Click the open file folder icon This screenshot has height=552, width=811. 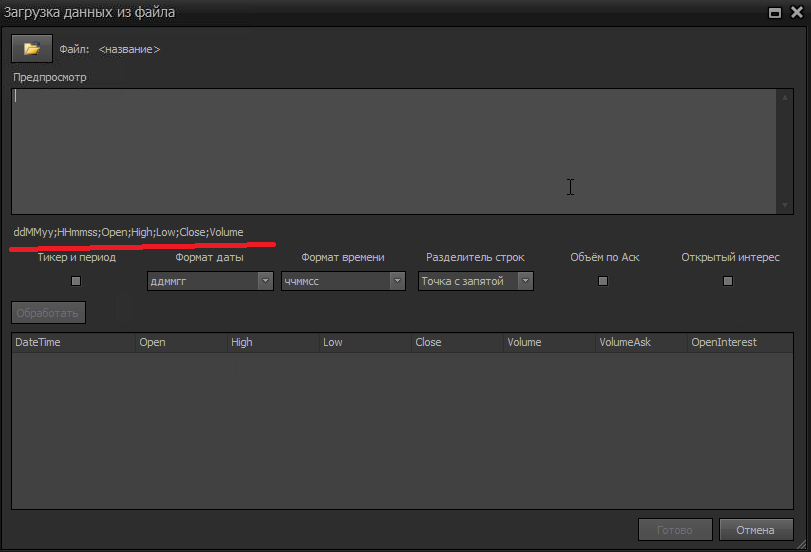(31, 48)
